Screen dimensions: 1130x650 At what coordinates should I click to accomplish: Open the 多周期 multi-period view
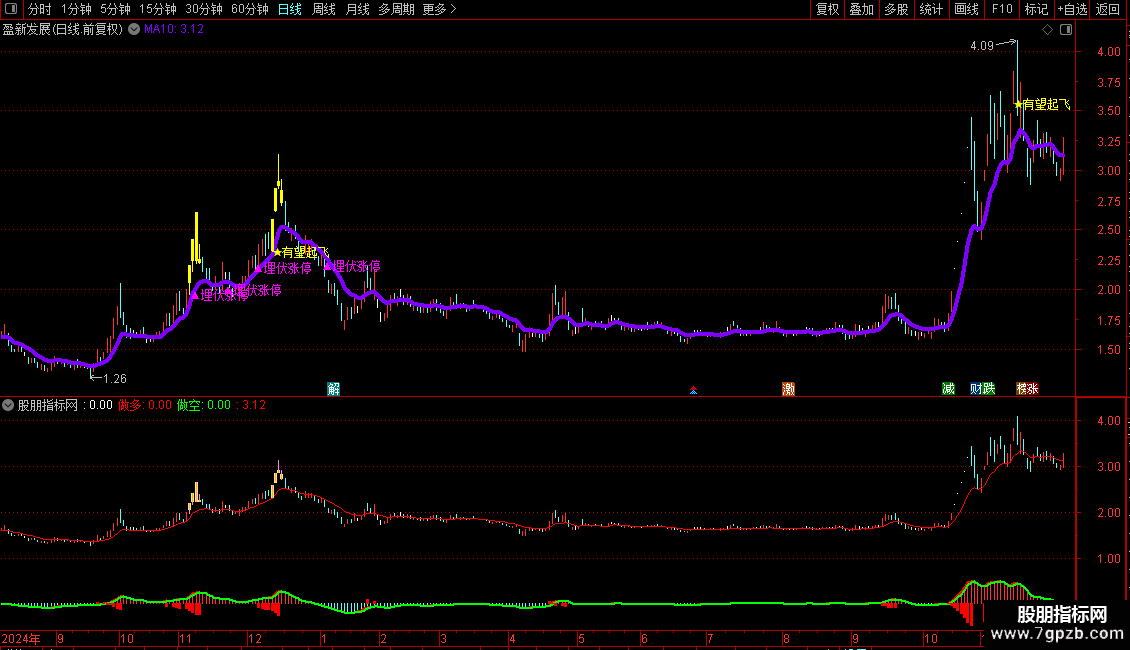pyautogui.click(x=396, y=9)
